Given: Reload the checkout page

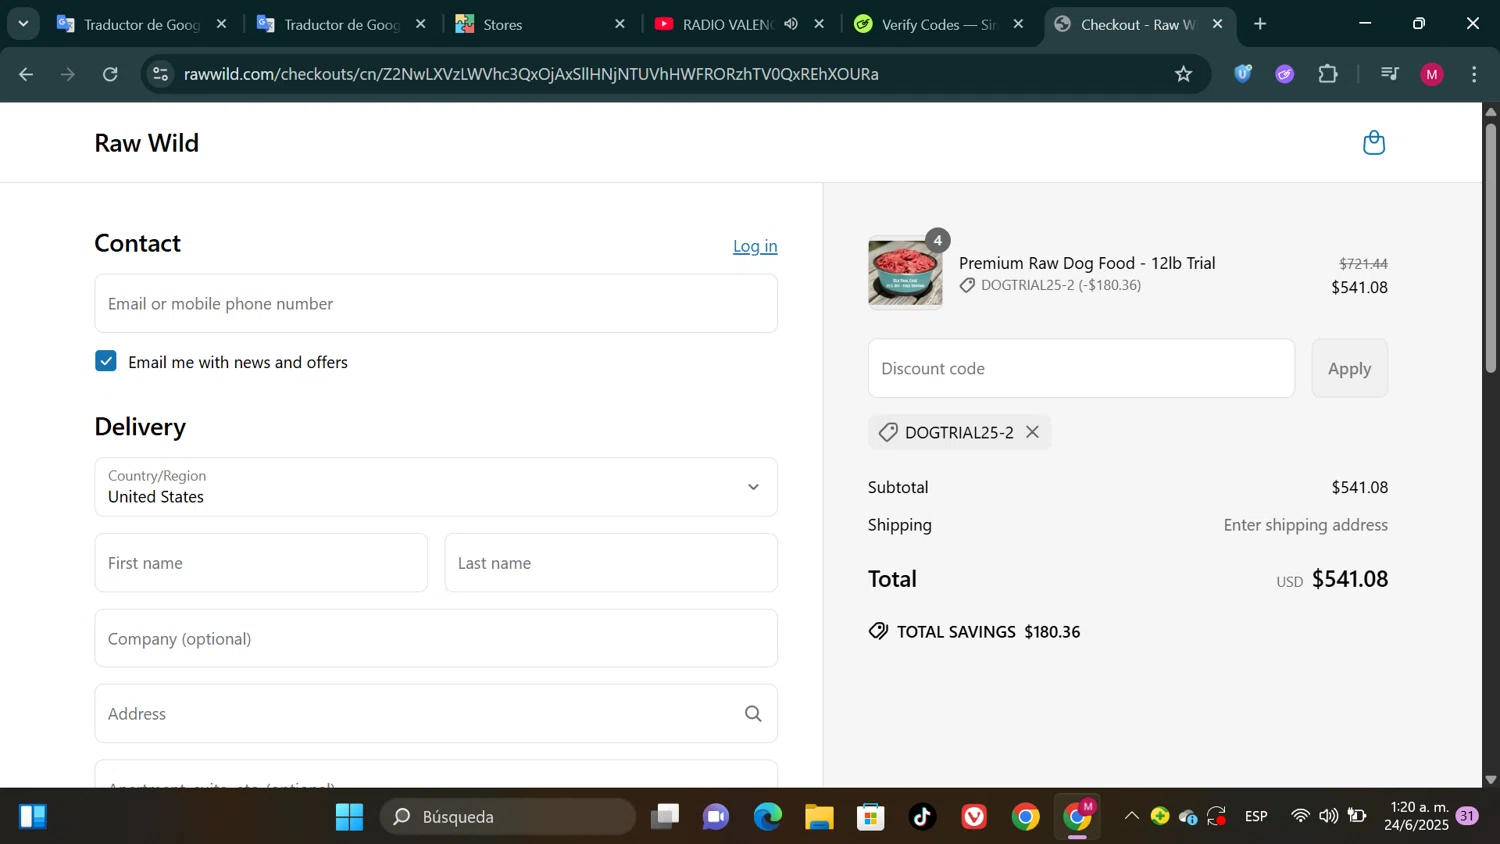Looking at the screenshot, I should point(111,74).
